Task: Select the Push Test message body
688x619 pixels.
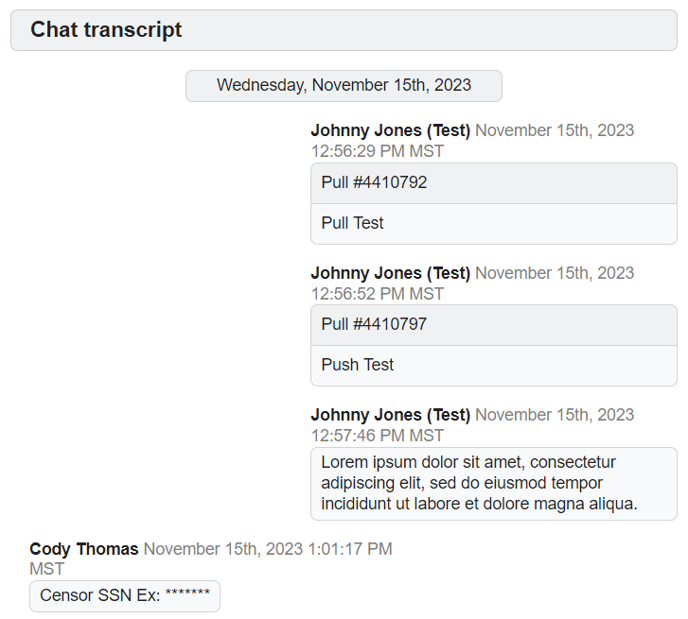Action: pos(357,365)
